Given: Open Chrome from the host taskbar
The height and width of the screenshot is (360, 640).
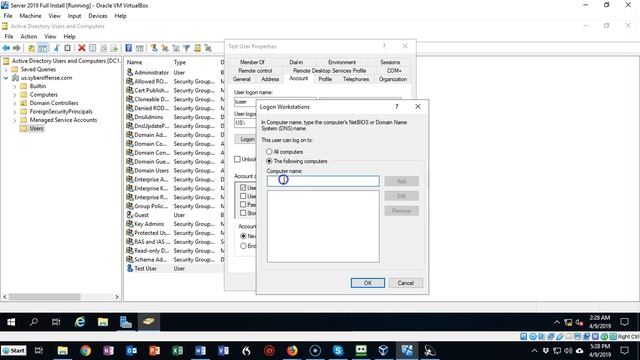Looking at the screenshot, I should click(85, 351).
